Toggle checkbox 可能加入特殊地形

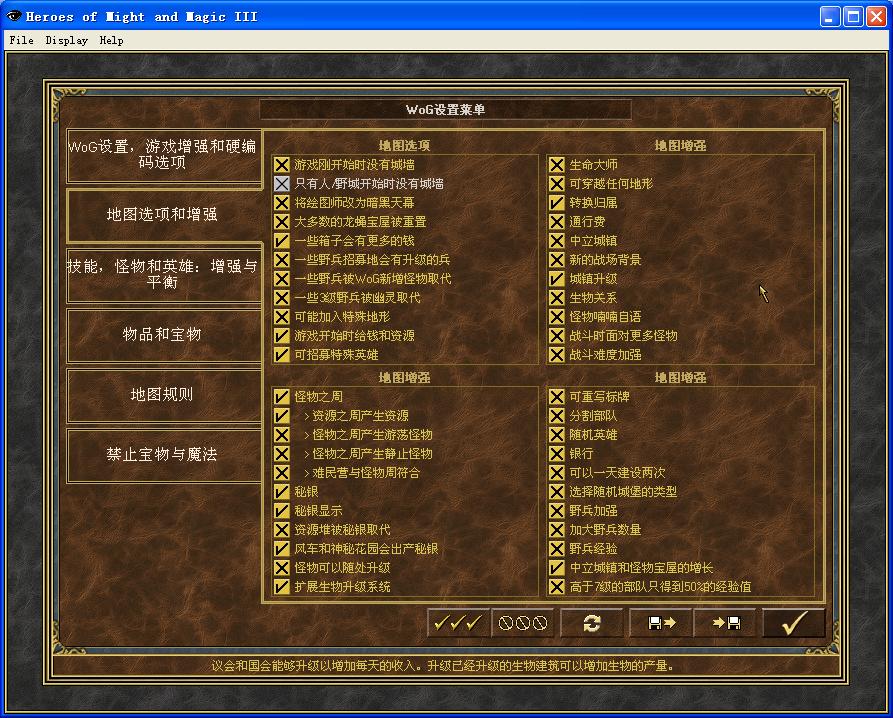(281, 317)
